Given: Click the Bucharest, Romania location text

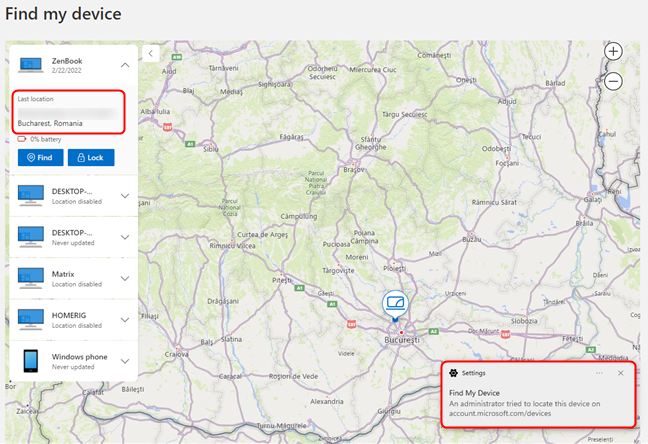Looking at the screenshot, I should click(x=50, y=123).
